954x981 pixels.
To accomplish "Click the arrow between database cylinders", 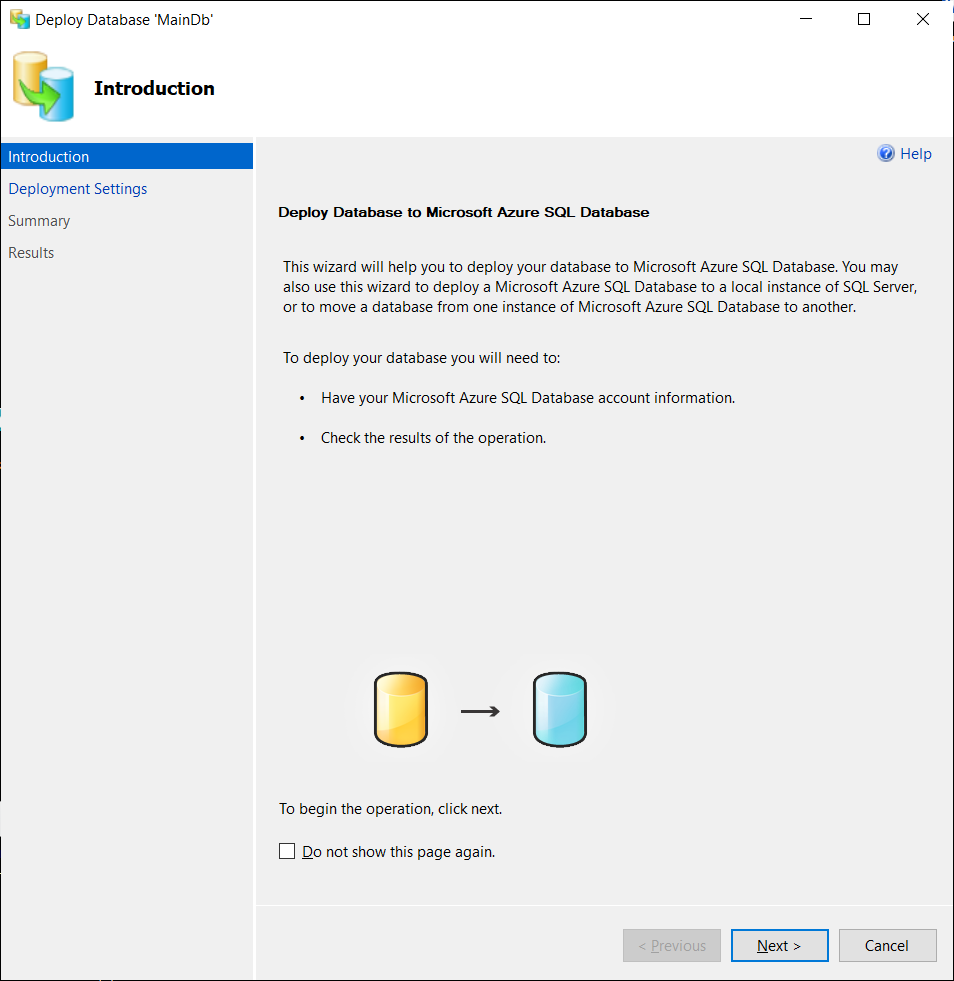I will (x=480, y=711).
